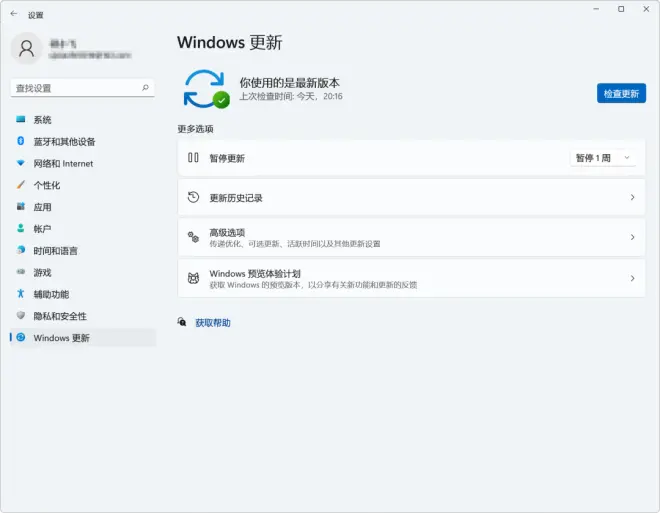Click the Windows 更新 sync icon in sidebar
660x513 pixels.
[x=21, y=337]
